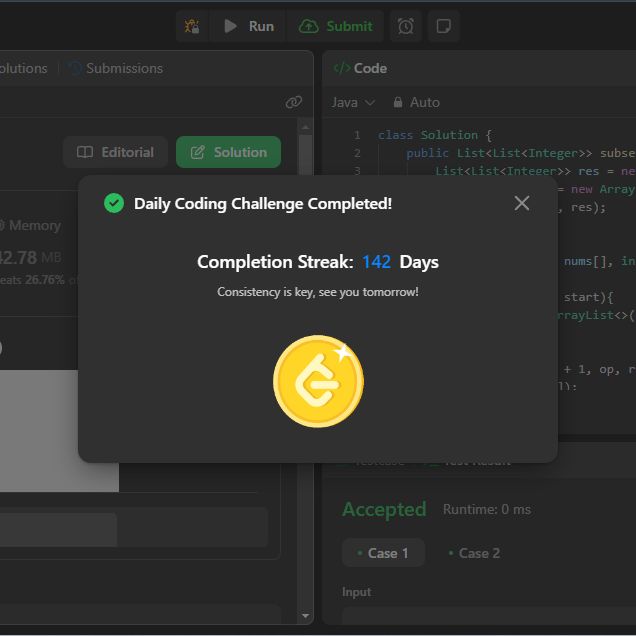This screenshot has height=636, width=636.
Task: Click the green check mark icon
Action: 114,203
